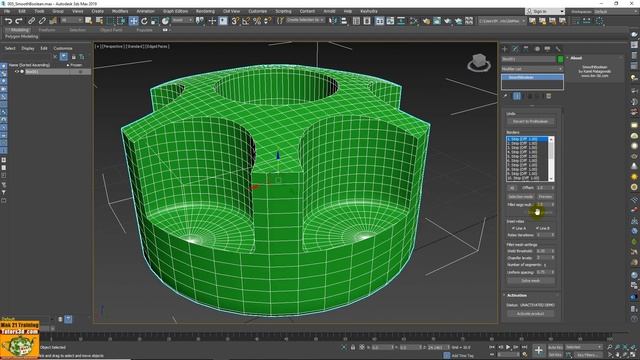Click the Play Animation button

508,347
